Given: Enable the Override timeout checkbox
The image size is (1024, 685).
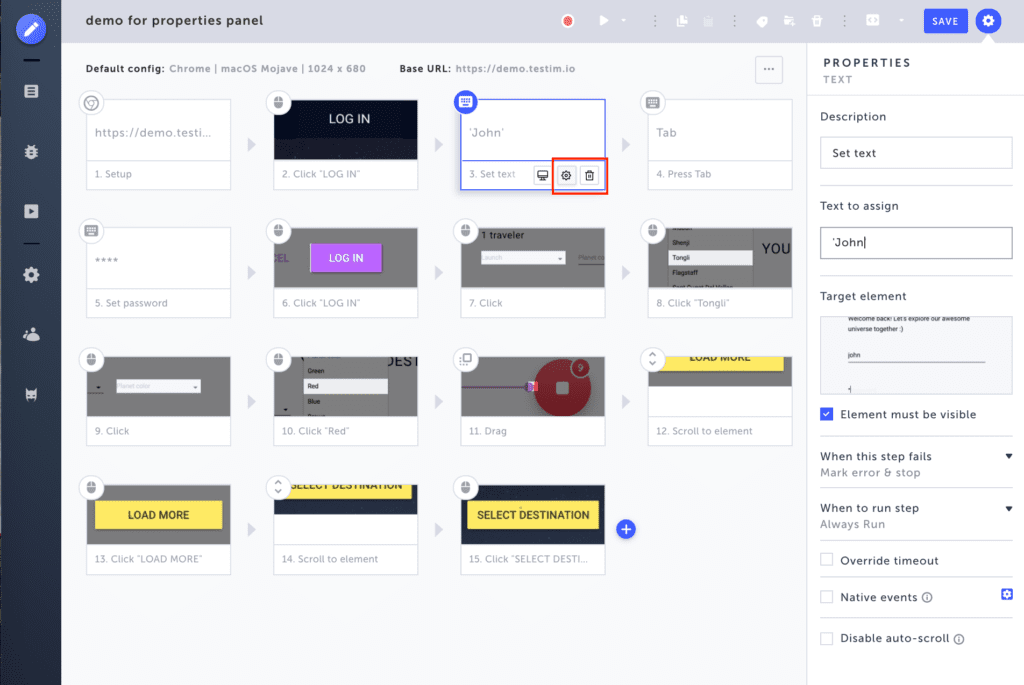Looking at the screenshot, I should tap(827, 560).
